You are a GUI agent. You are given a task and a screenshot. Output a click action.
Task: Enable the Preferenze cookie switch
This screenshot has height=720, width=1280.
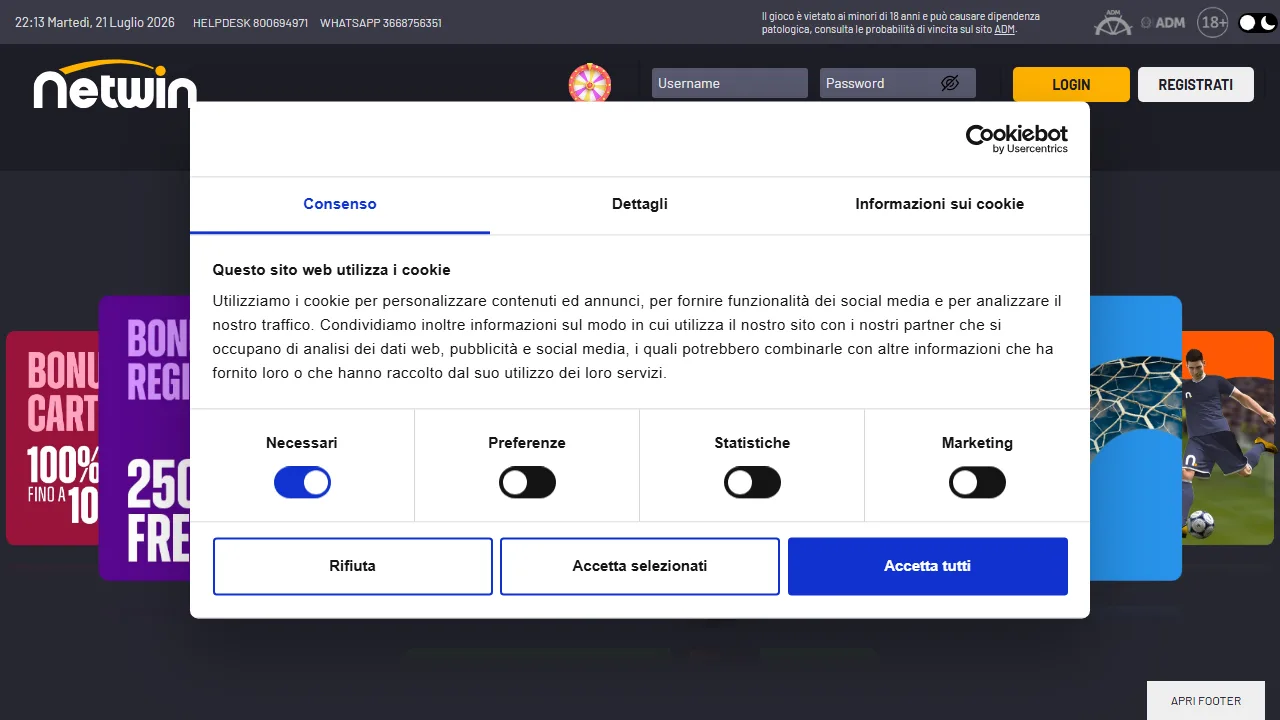tap(527, 483)
